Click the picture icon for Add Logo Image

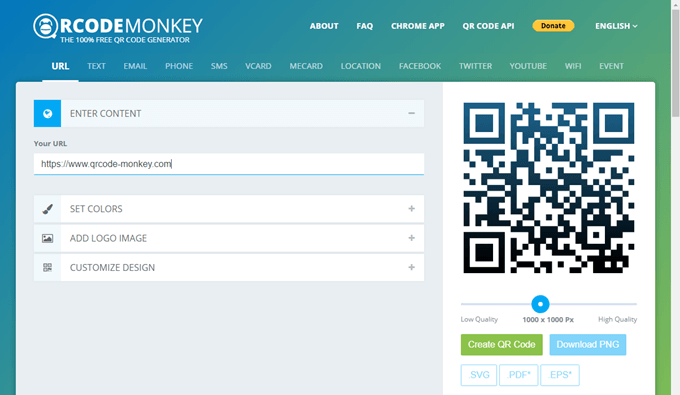coord(48,238)
